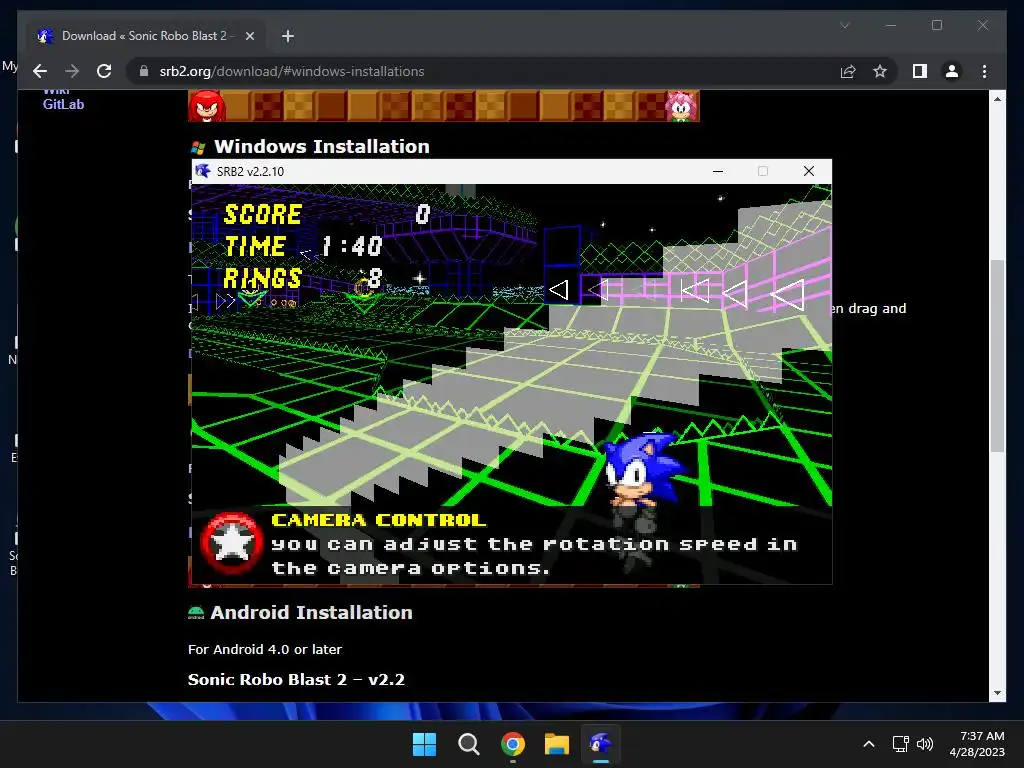Click the leftmost white arrow sign in game
Image resolution: width=1024 pixels, height=768 pixels.
tap(558, 290)
